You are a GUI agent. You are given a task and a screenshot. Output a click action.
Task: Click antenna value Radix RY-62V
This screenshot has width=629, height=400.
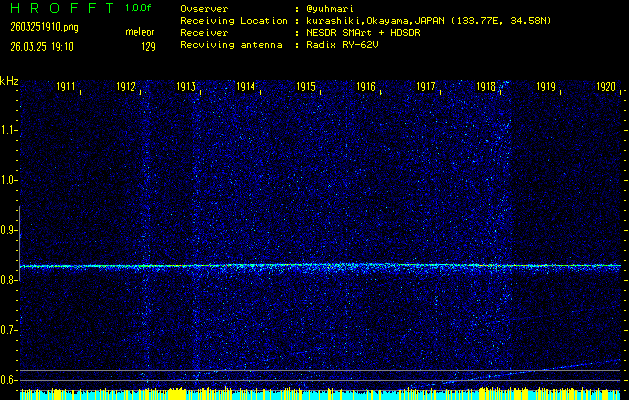[342, 45]
